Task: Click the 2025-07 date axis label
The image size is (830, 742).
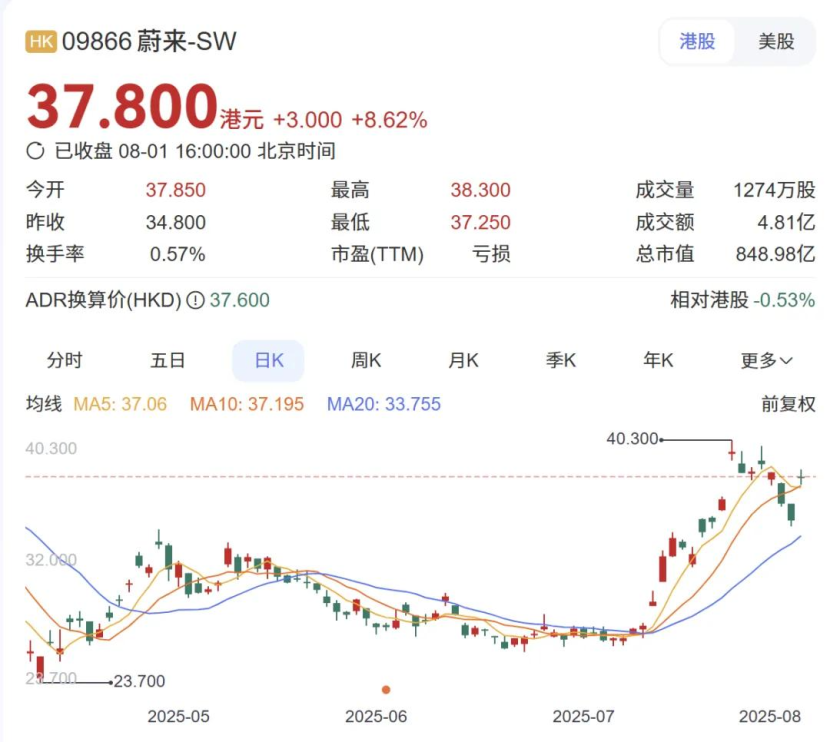Action: click(583, 717)
